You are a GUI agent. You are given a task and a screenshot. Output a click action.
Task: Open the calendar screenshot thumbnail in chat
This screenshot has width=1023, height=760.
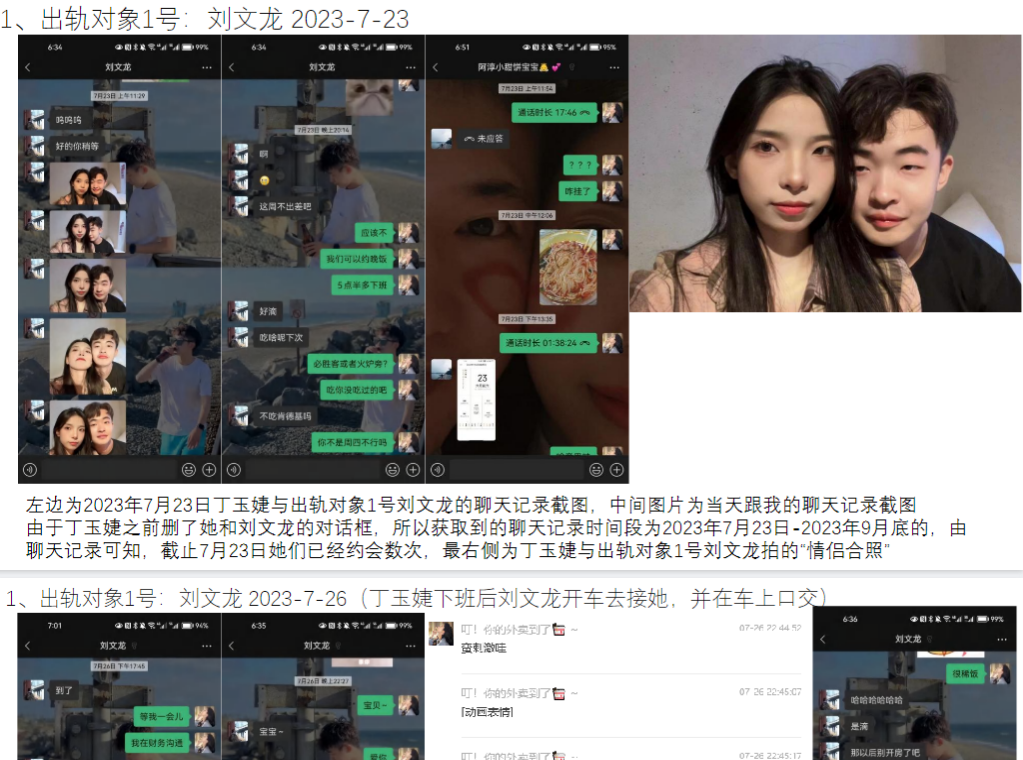476,399
